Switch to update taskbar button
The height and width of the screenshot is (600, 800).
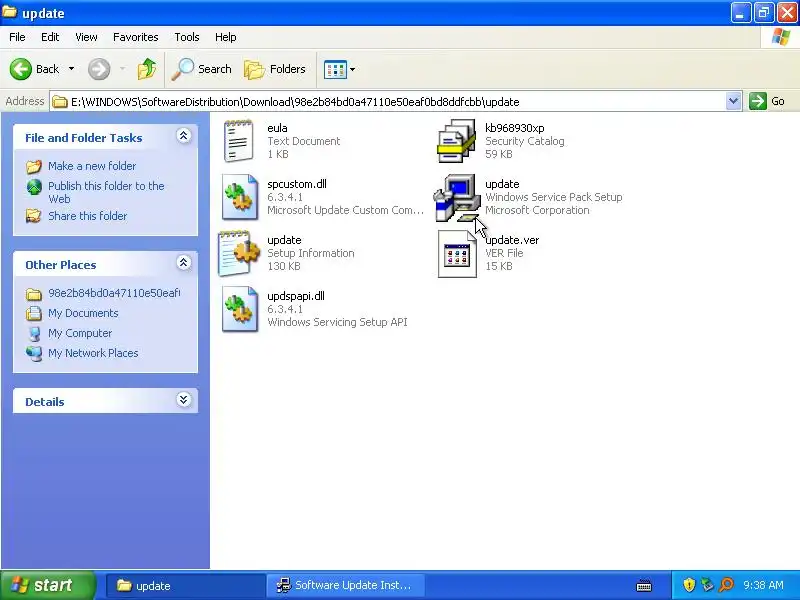[x=185, y=585]
